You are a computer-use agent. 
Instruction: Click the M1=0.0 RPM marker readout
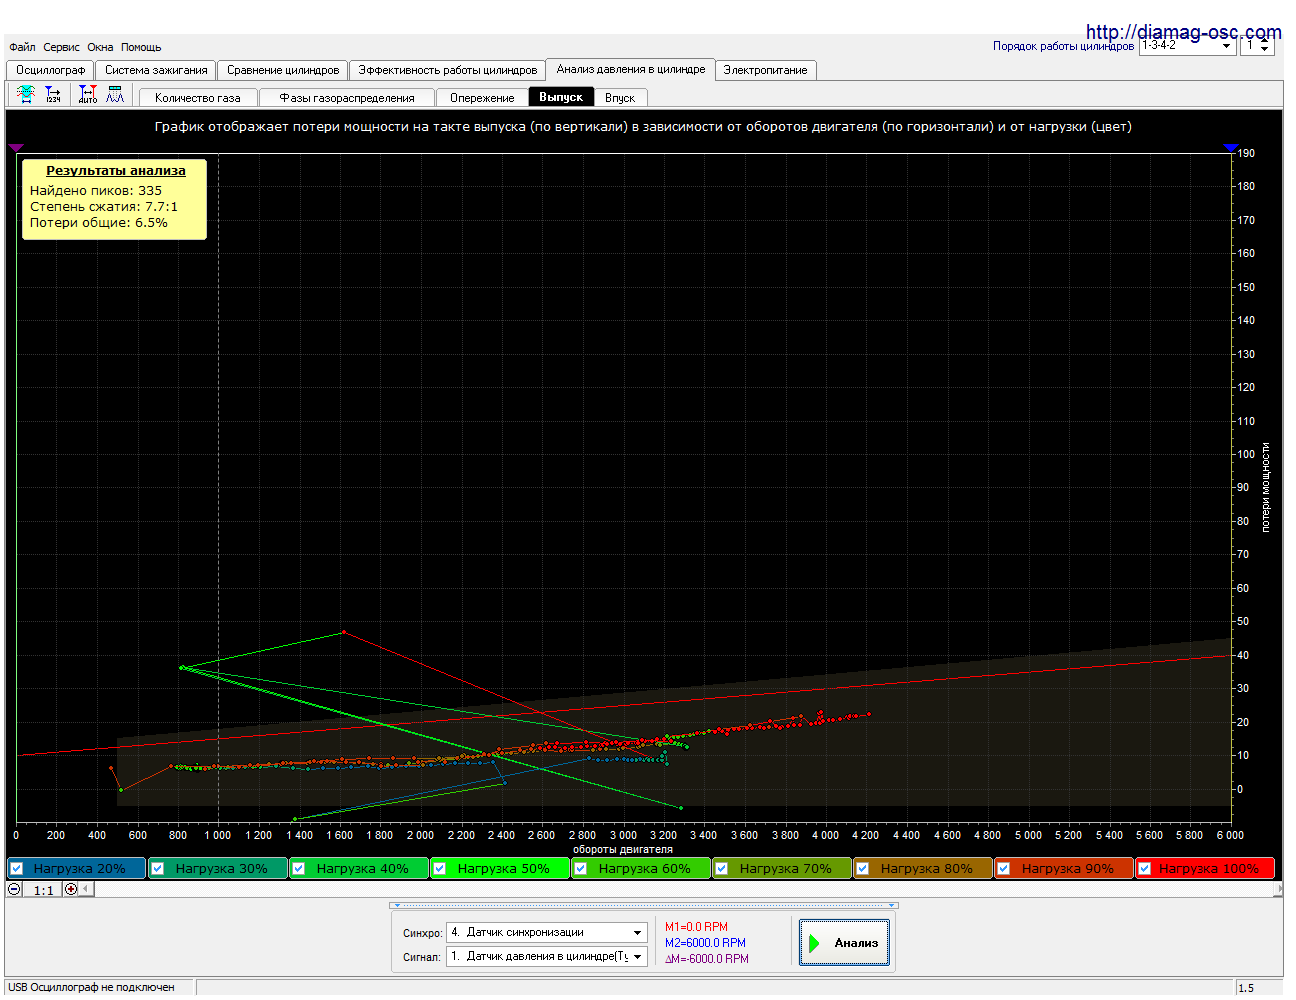[x=697, y=927]
